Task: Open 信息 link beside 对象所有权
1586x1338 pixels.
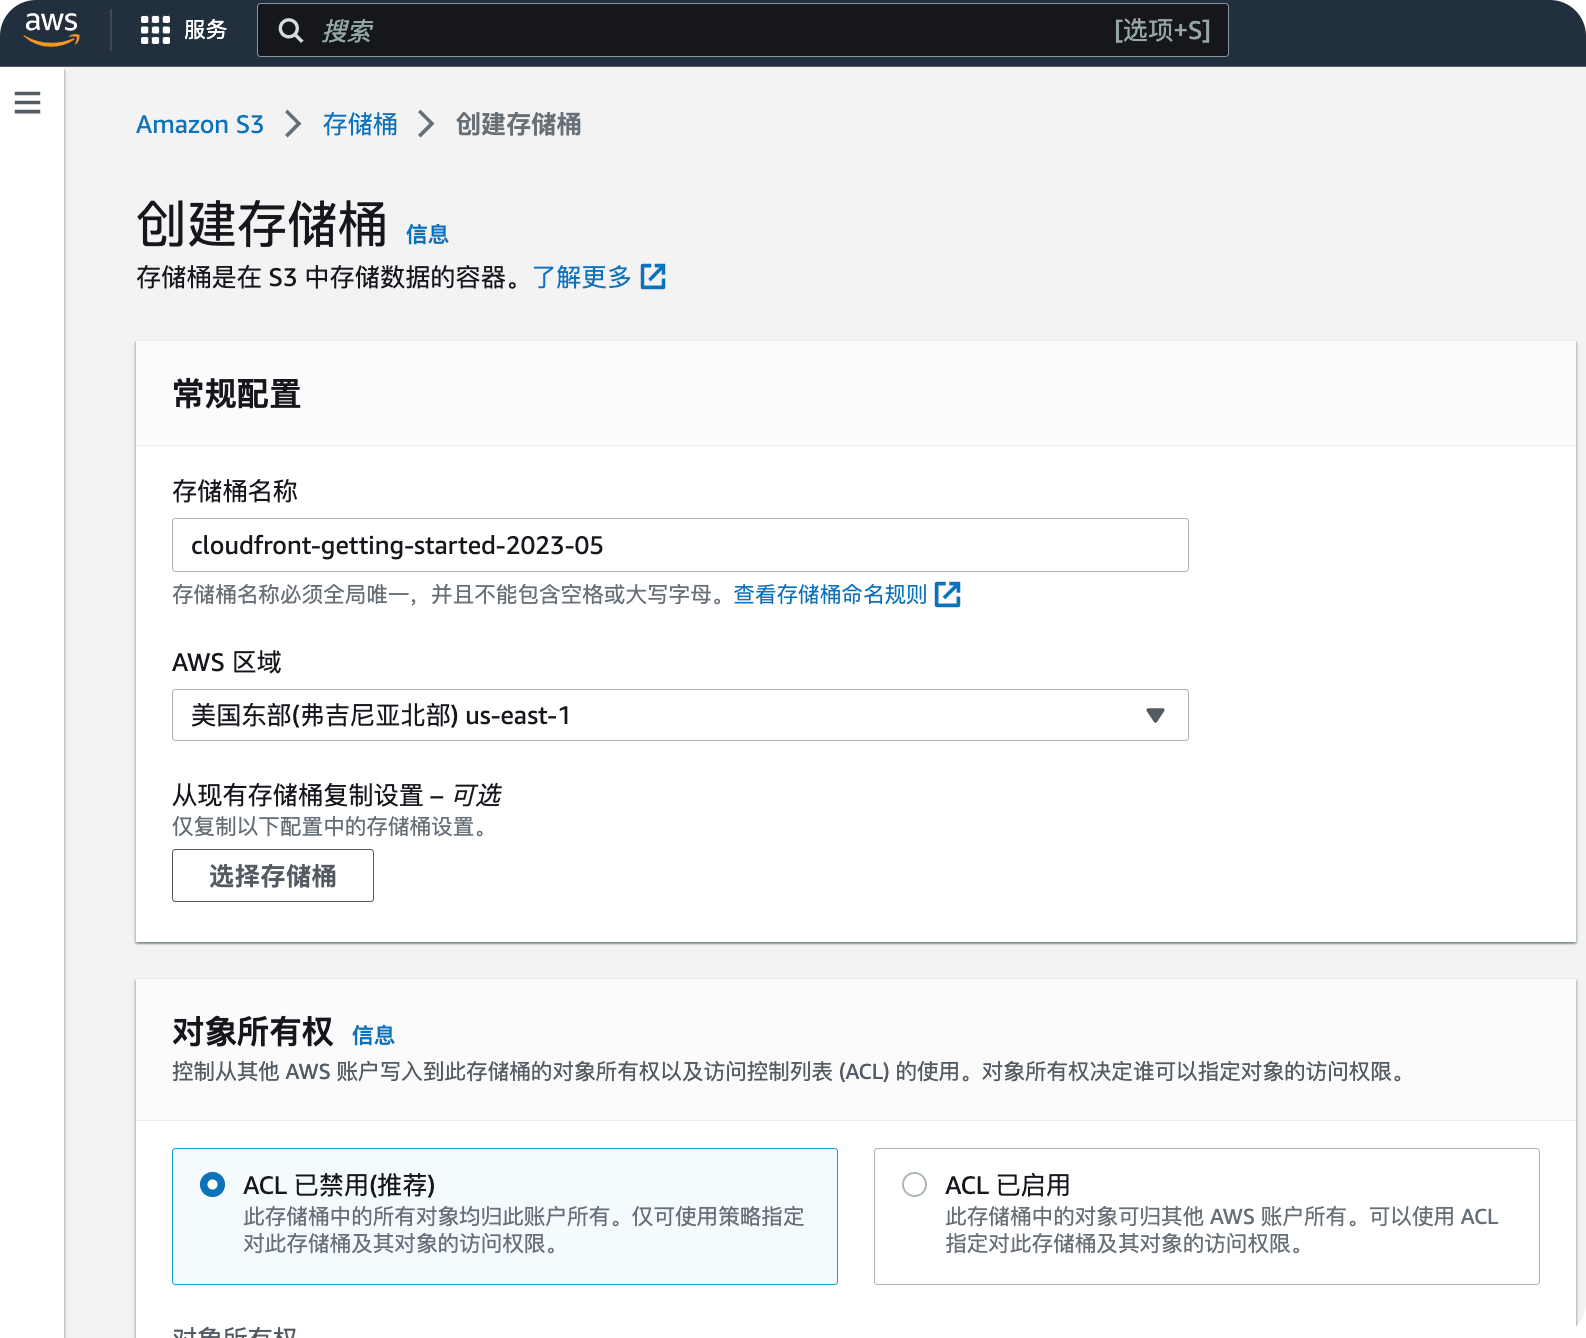Action: pos(373,1035)
